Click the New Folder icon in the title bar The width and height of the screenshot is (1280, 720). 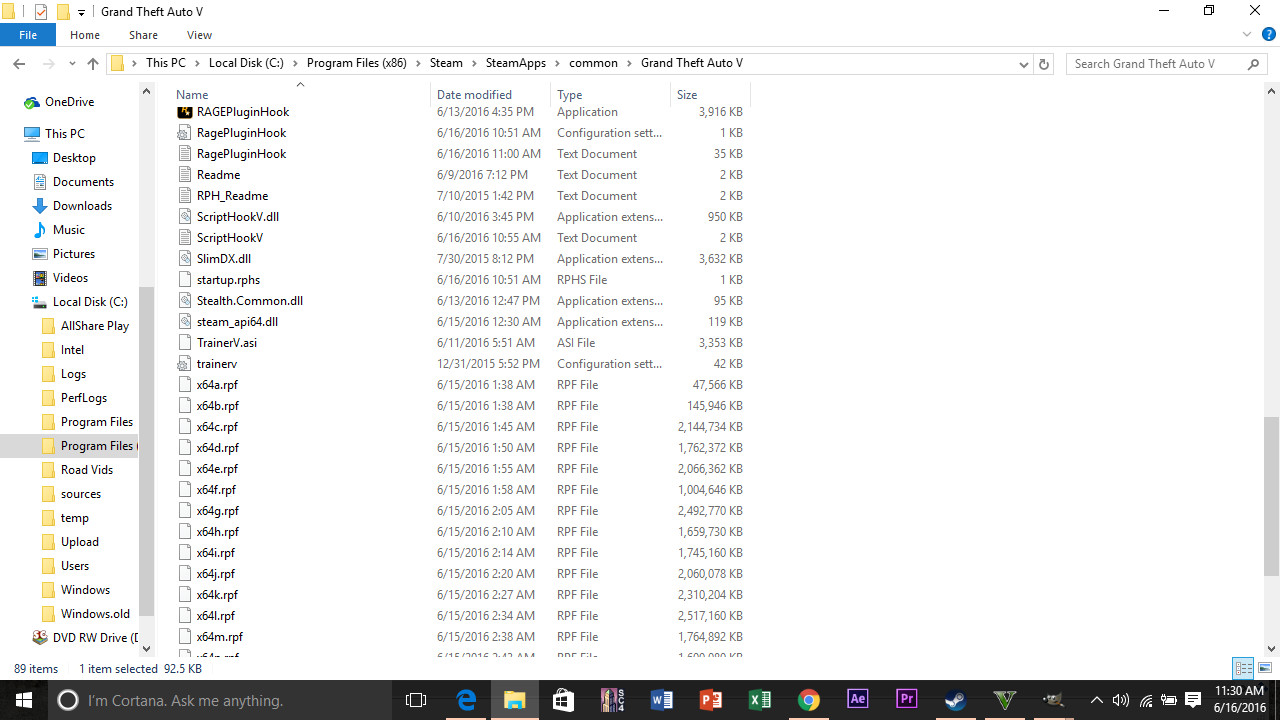[x=63, y=12]
